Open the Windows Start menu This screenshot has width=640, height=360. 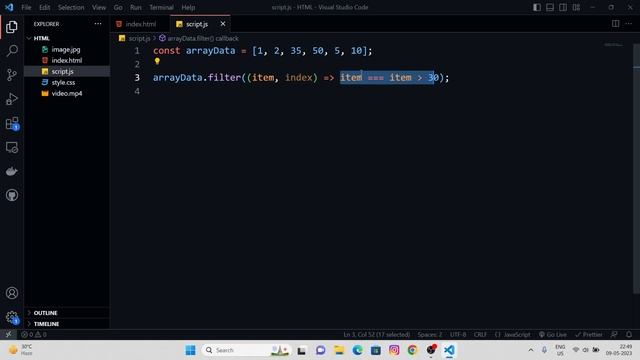pyautogui.click(x=190, y=350)
